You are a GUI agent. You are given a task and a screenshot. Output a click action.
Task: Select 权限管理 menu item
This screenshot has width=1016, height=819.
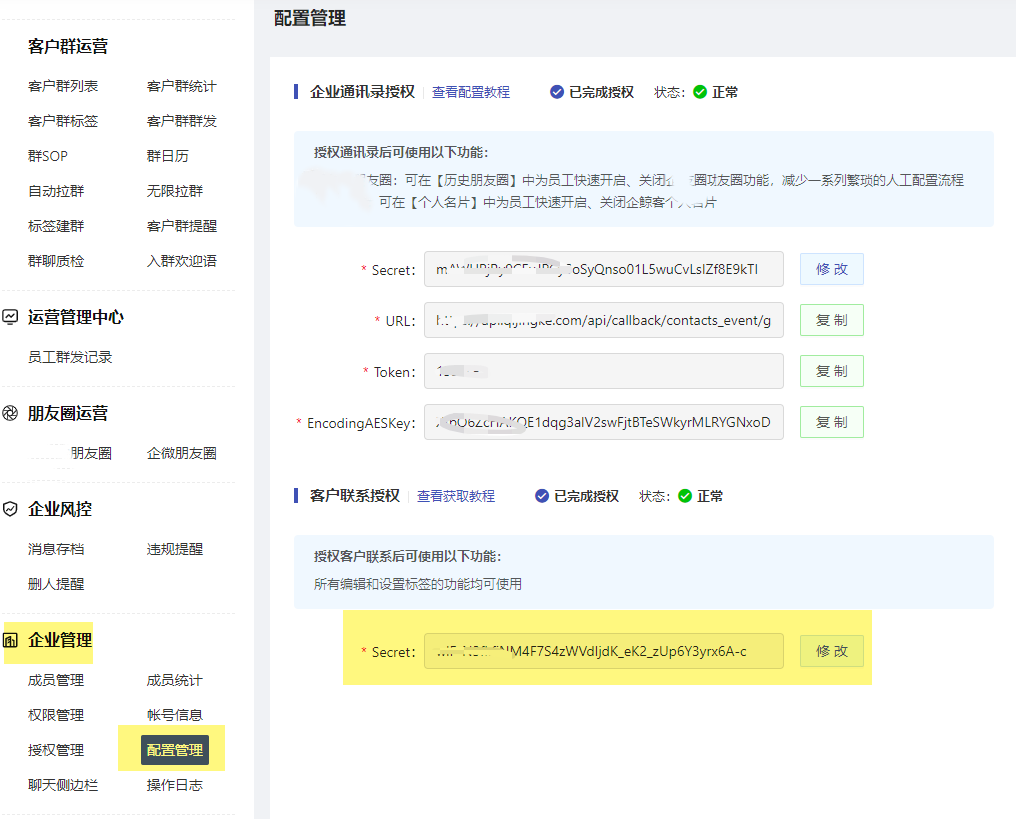coord(56,715)
